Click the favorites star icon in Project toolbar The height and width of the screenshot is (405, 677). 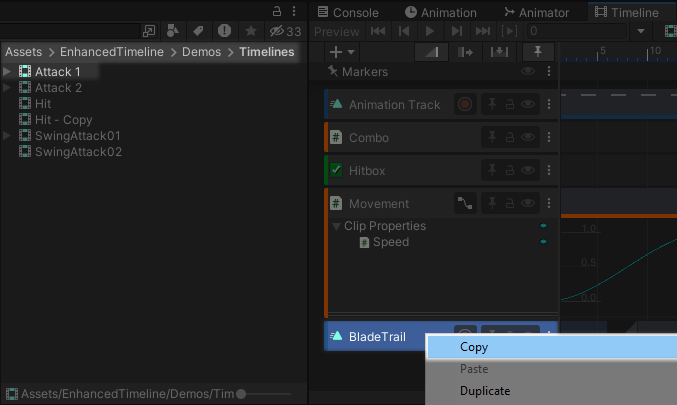(250, 31)
